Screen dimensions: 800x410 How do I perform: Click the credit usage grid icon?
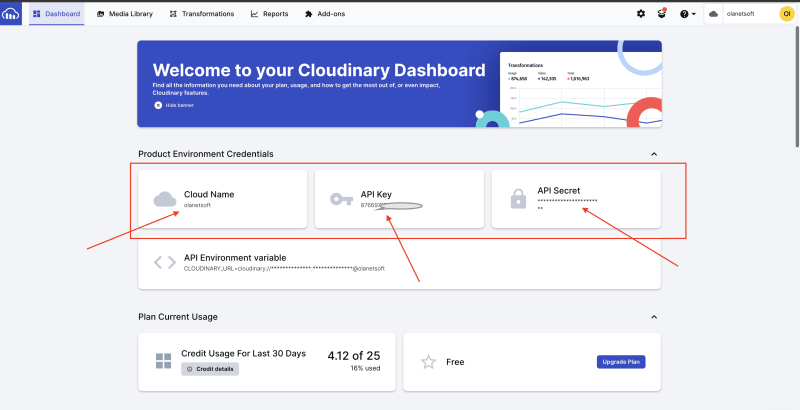tap(163, 361)
